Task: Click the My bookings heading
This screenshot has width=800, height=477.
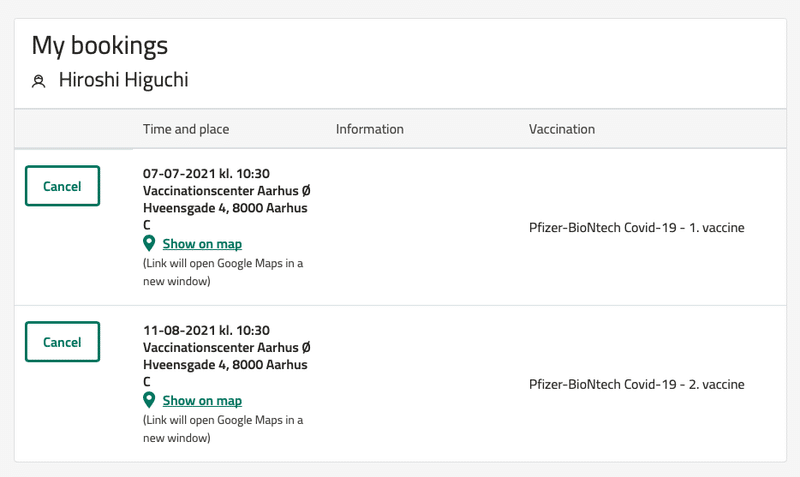Action: pyautogui.click(x=99, y=45)
